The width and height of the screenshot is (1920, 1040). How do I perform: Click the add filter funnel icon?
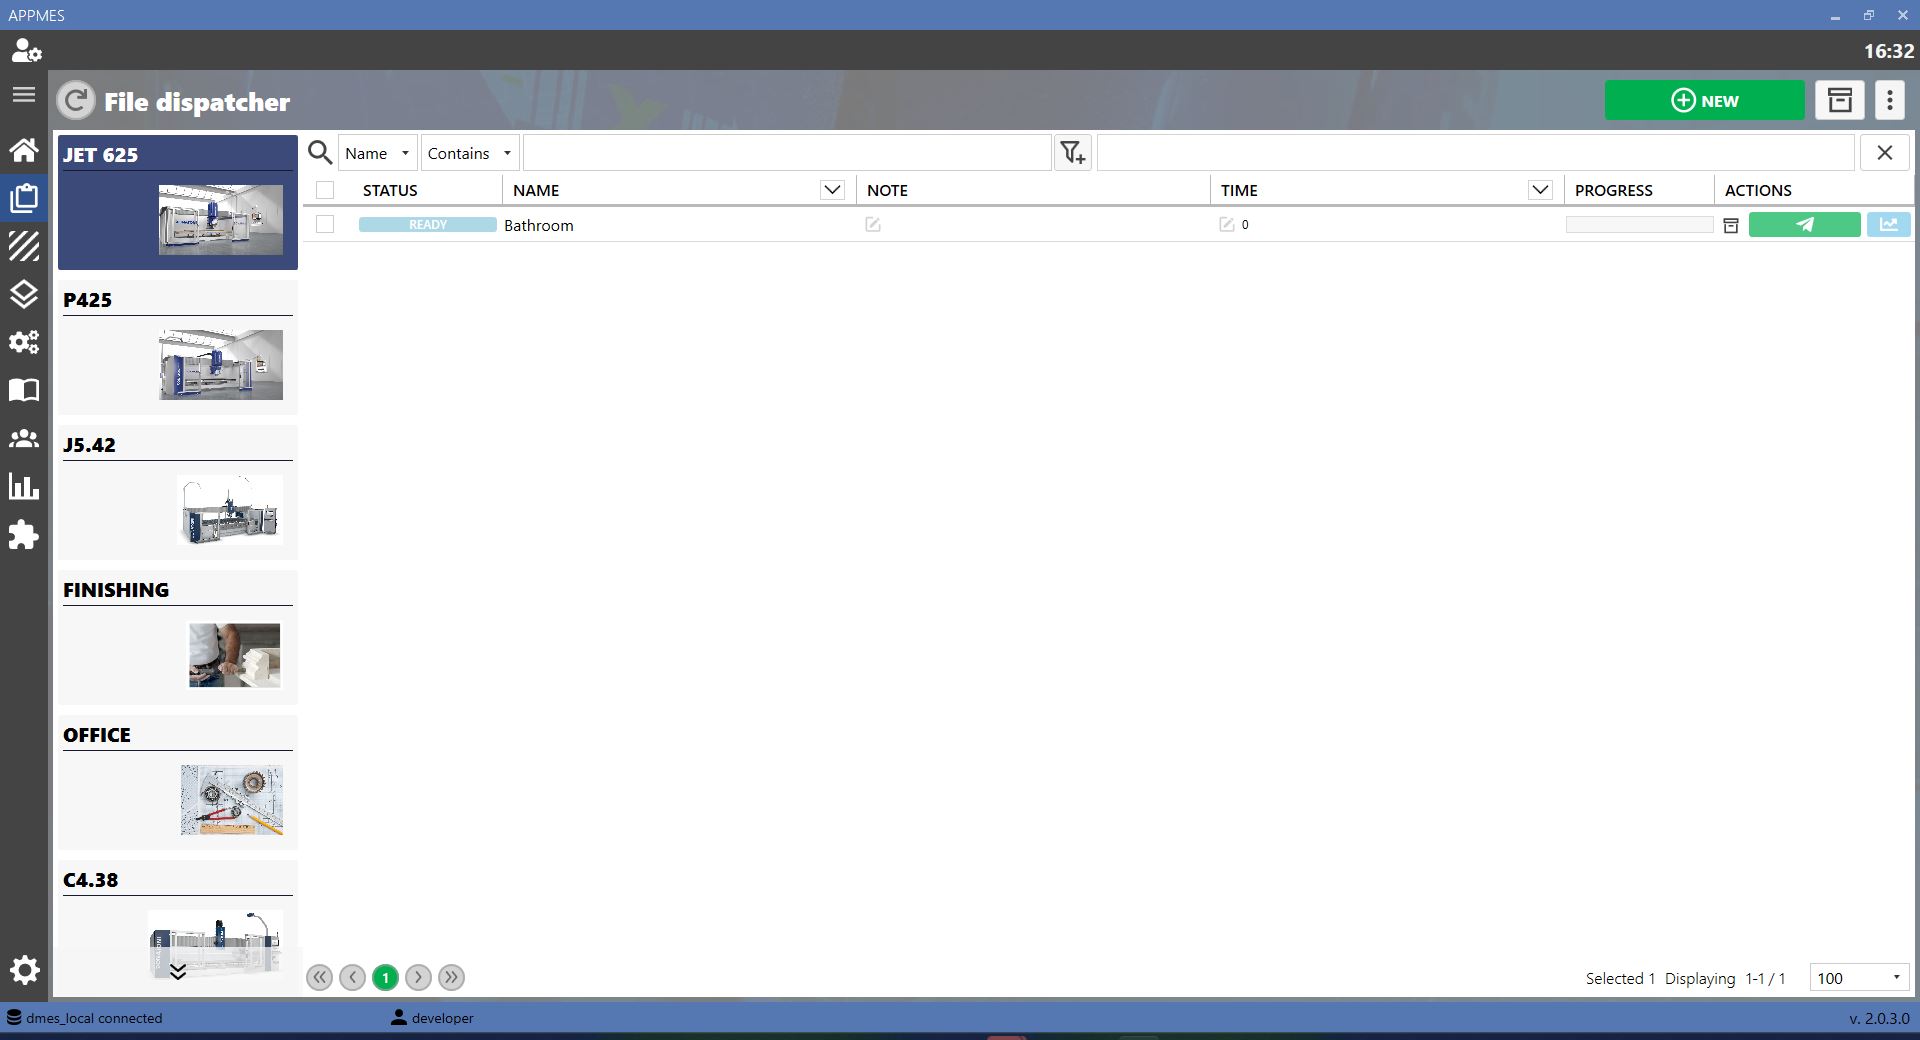pos(1073,153)
